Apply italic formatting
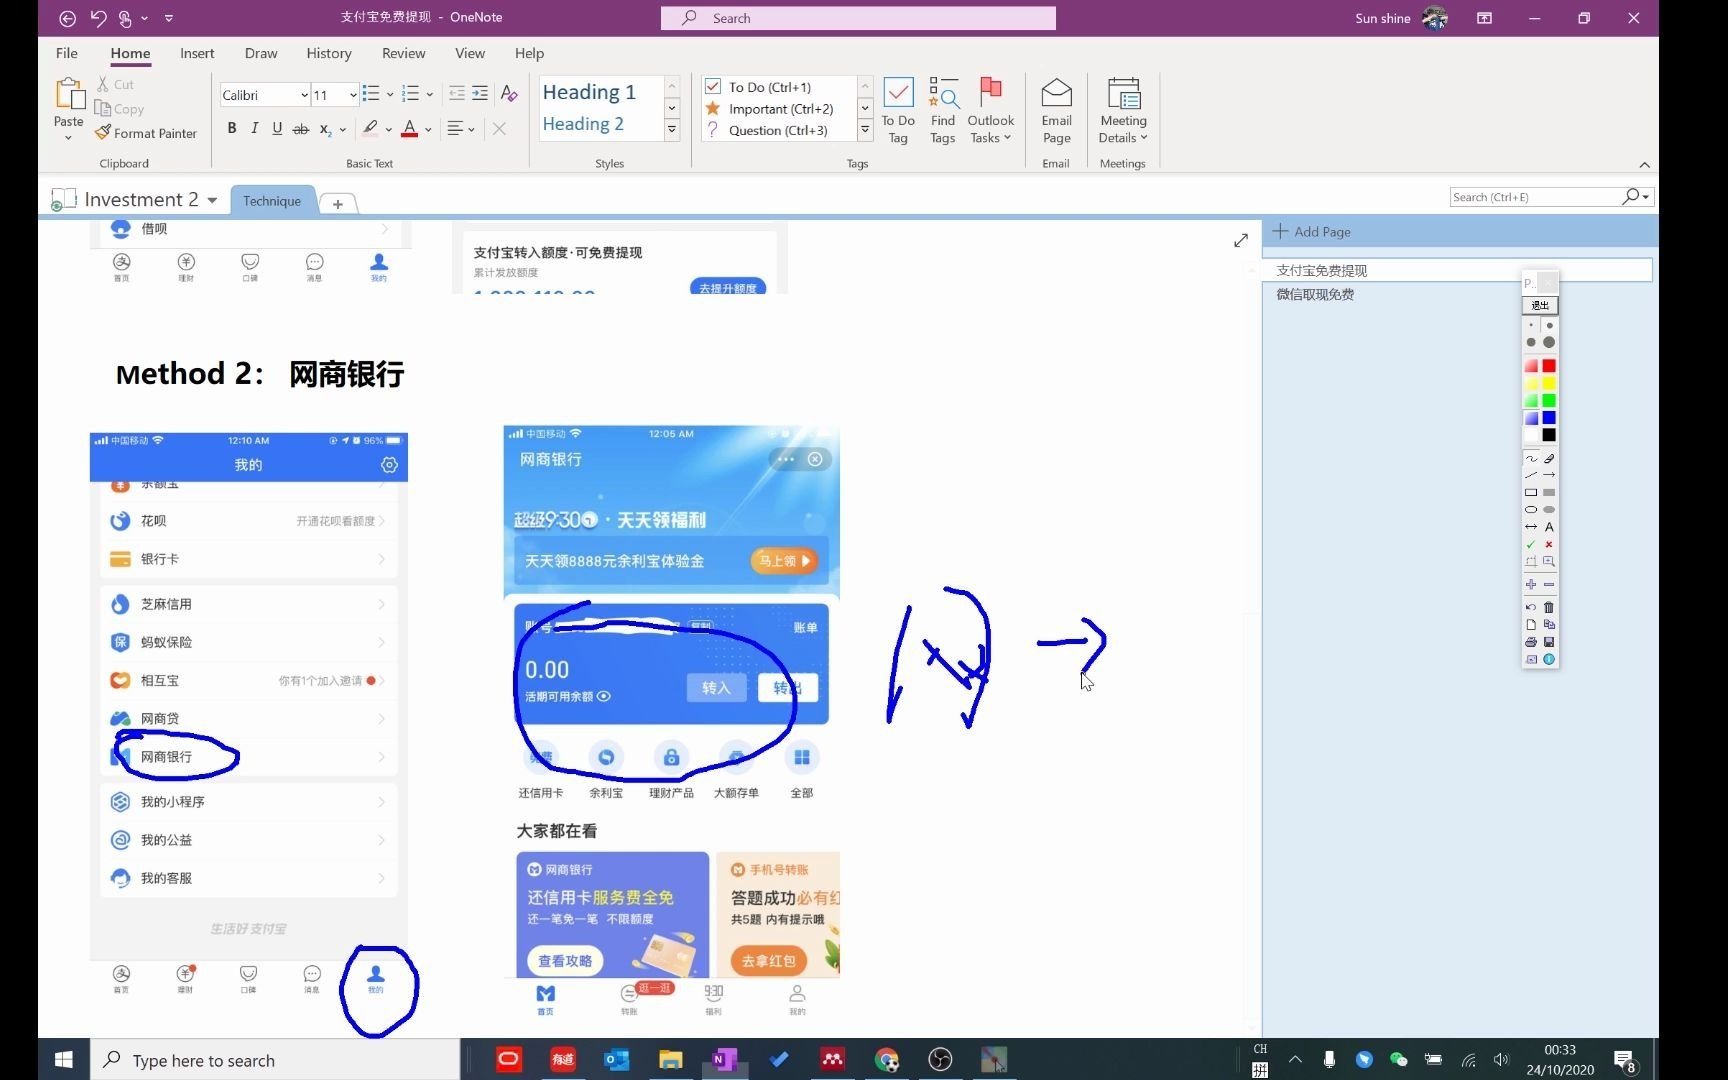 (254, 128)
